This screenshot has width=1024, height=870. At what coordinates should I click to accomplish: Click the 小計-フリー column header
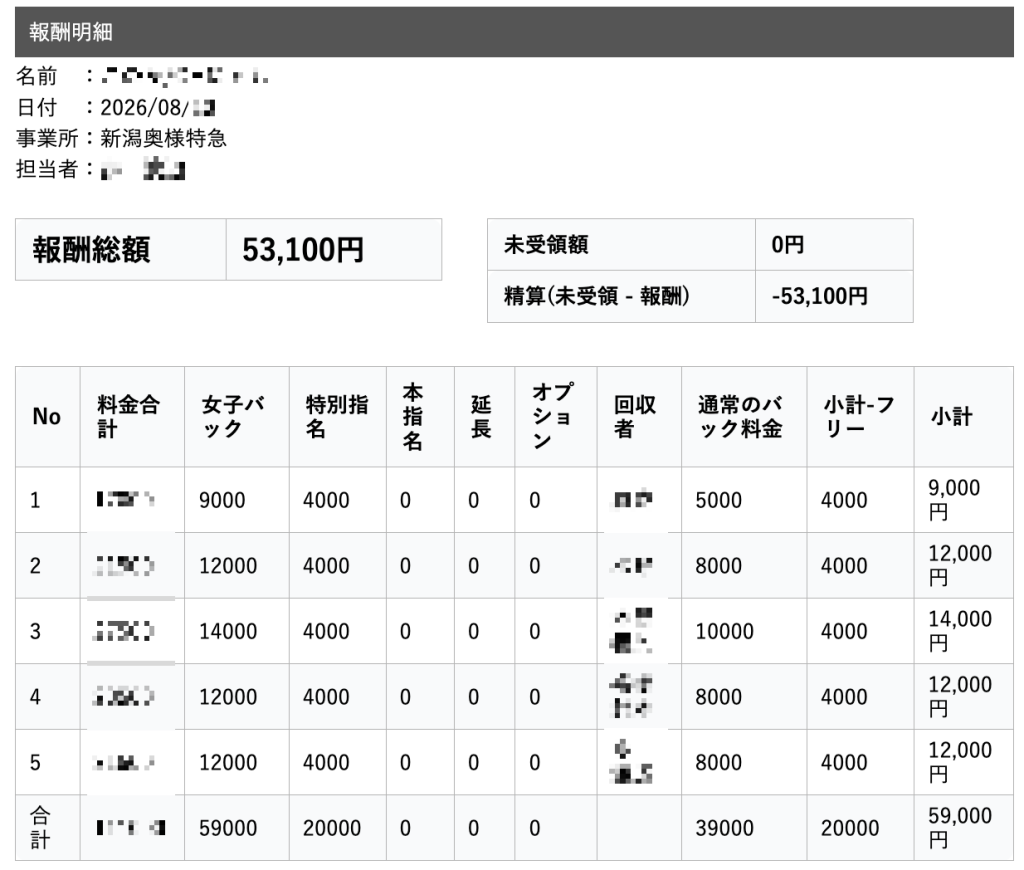861,417
